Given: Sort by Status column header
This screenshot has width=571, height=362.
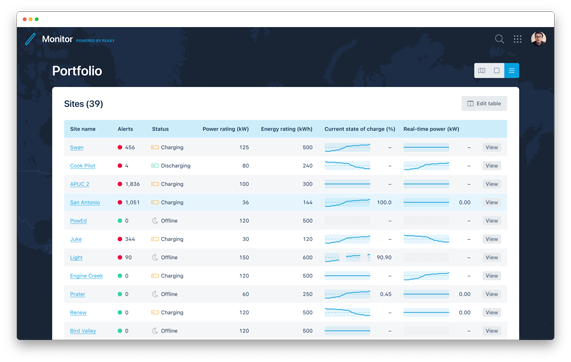Looking at the screenshot, I should 160,129.
